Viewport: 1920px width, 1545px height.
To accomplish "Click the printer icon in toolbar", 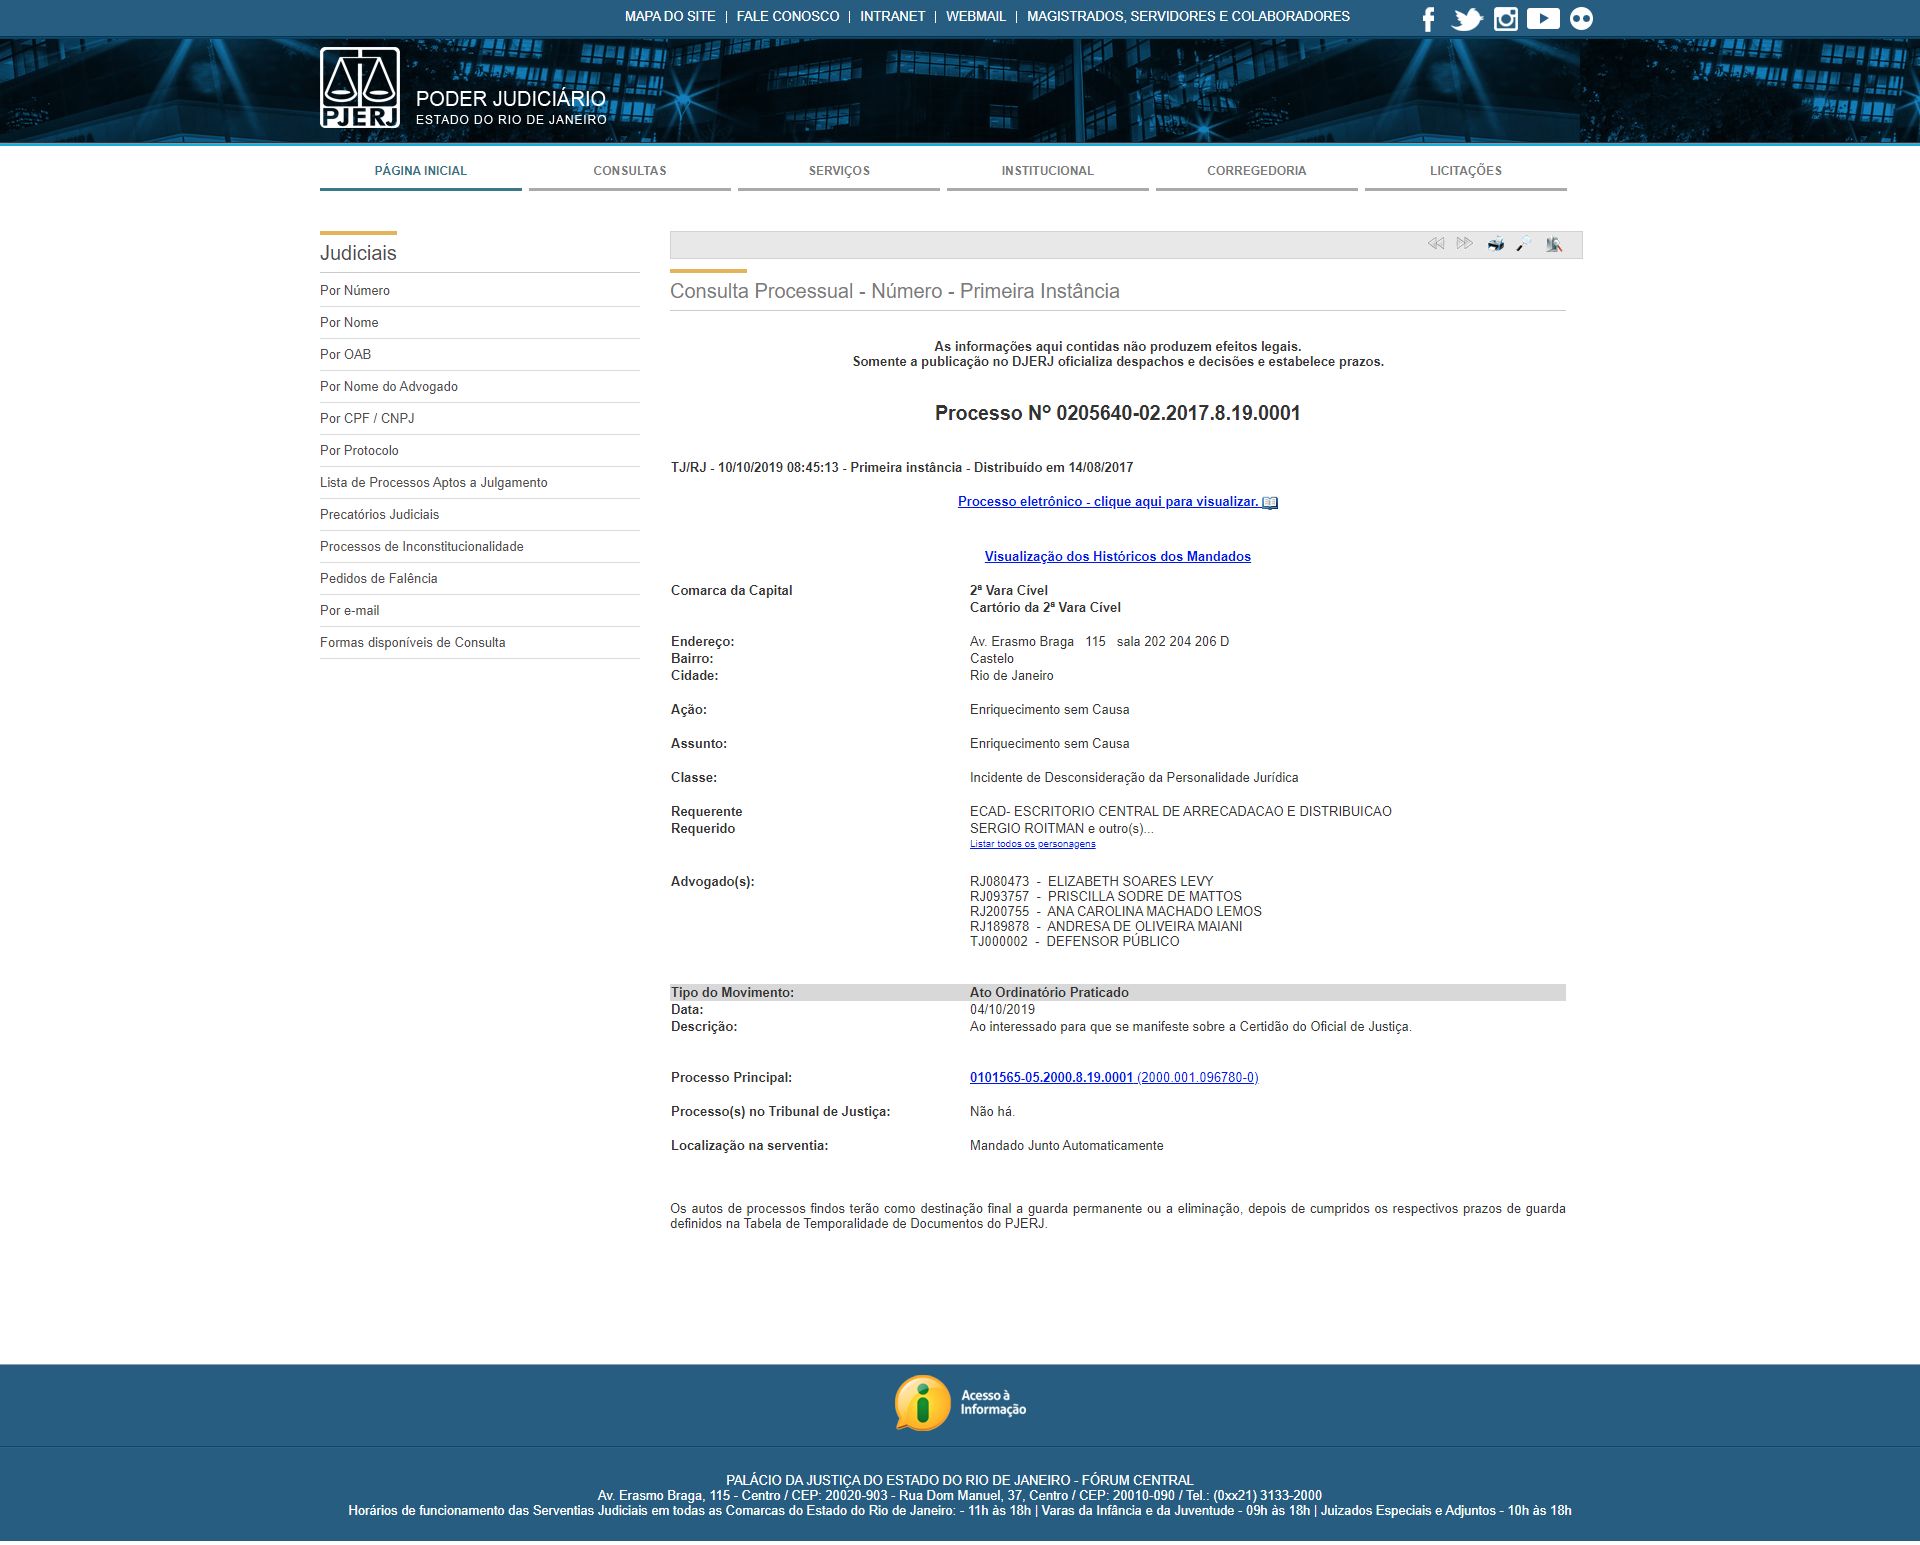I will 1495,244.
